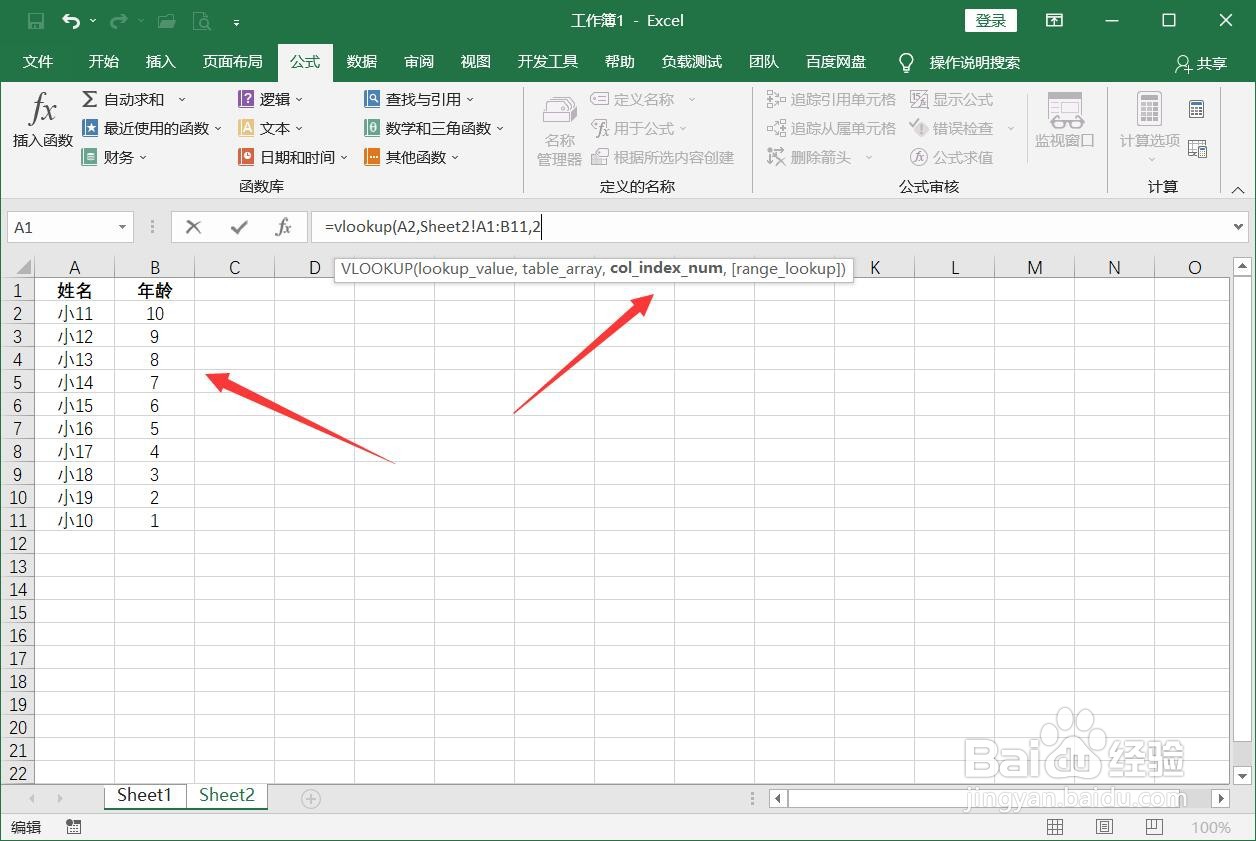Select the Sheet2 worksheet tab
This screenshot has height=841, width=1256.
(x=226, y=795)
